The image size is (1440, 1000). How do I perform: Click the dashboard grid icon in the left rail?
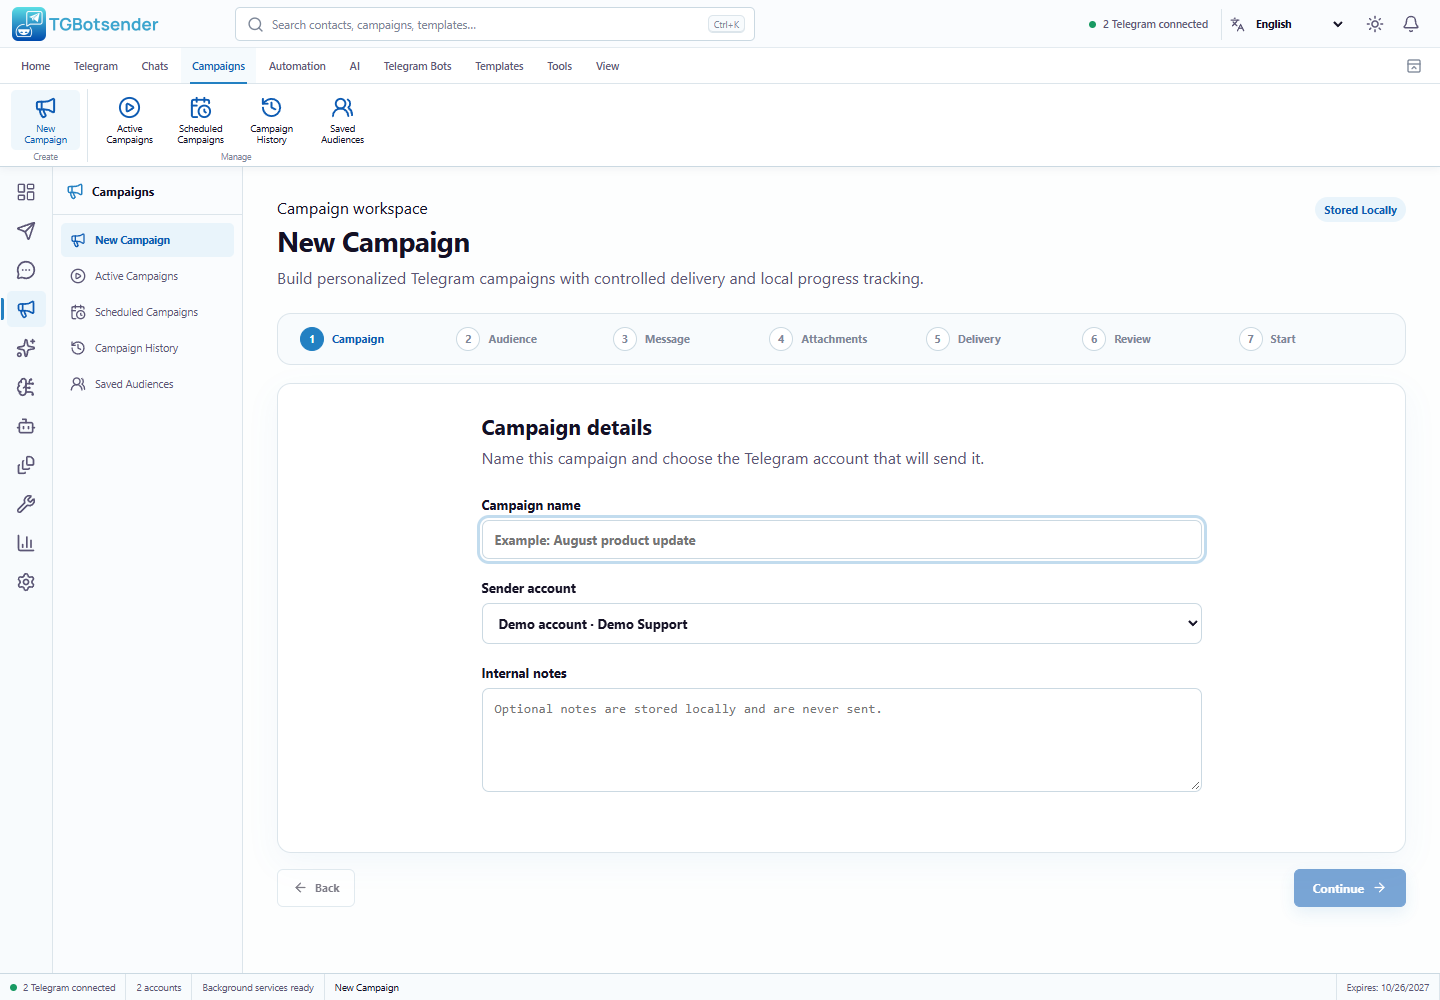coord(26,192)
